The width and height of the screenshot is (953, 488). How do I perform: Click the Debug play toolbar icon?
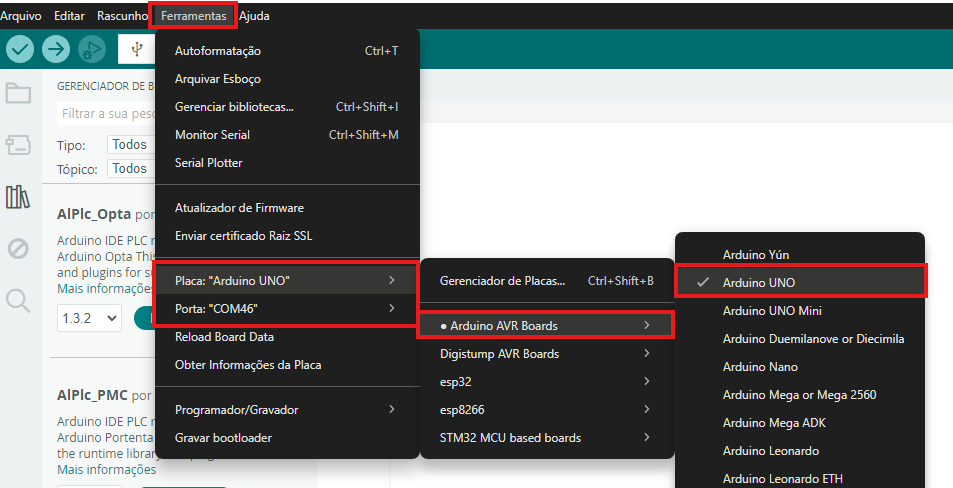(x=92, y=49)
